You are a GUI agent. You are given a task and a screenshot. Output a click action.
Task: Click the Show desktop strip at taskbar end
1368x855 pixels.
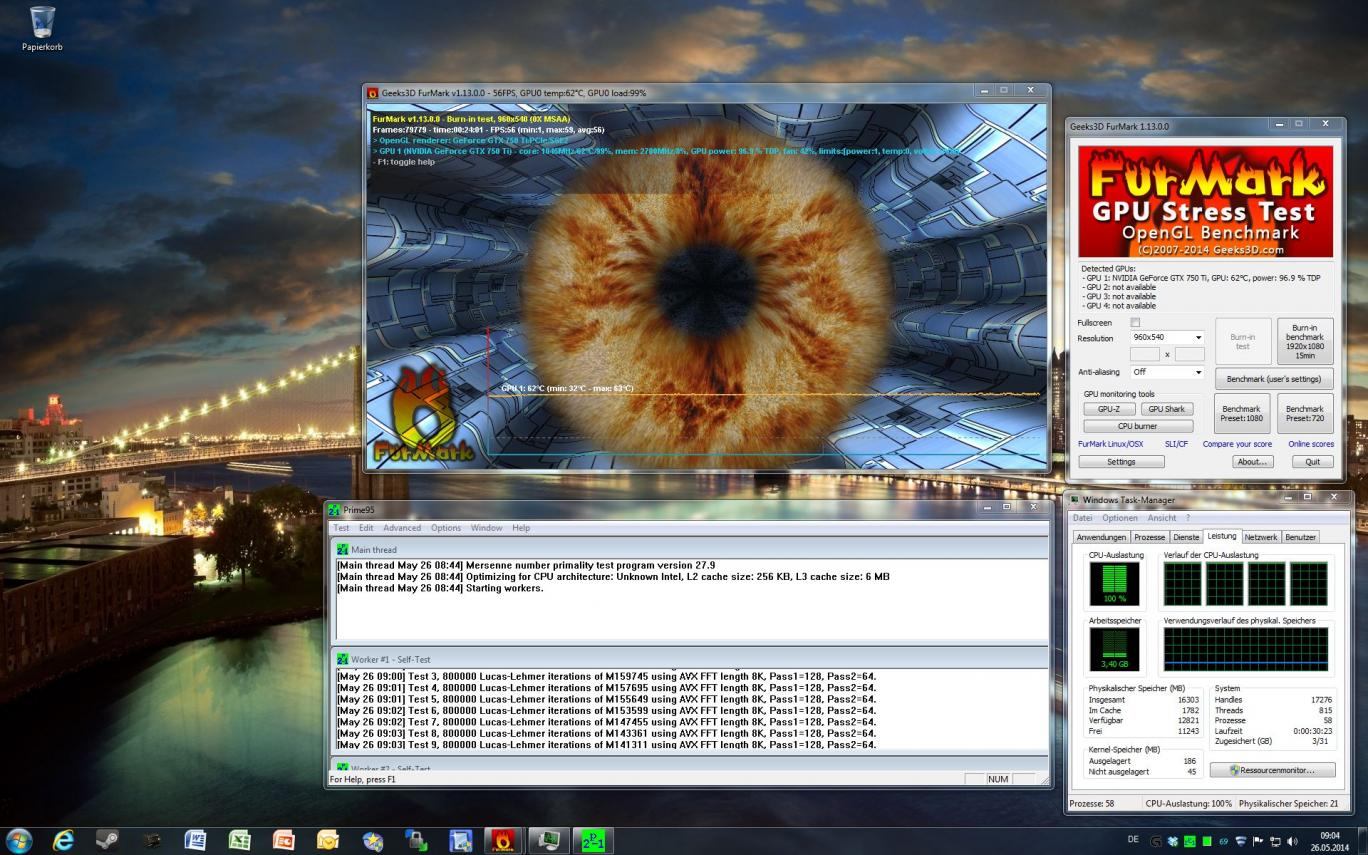pos(1361,841)
